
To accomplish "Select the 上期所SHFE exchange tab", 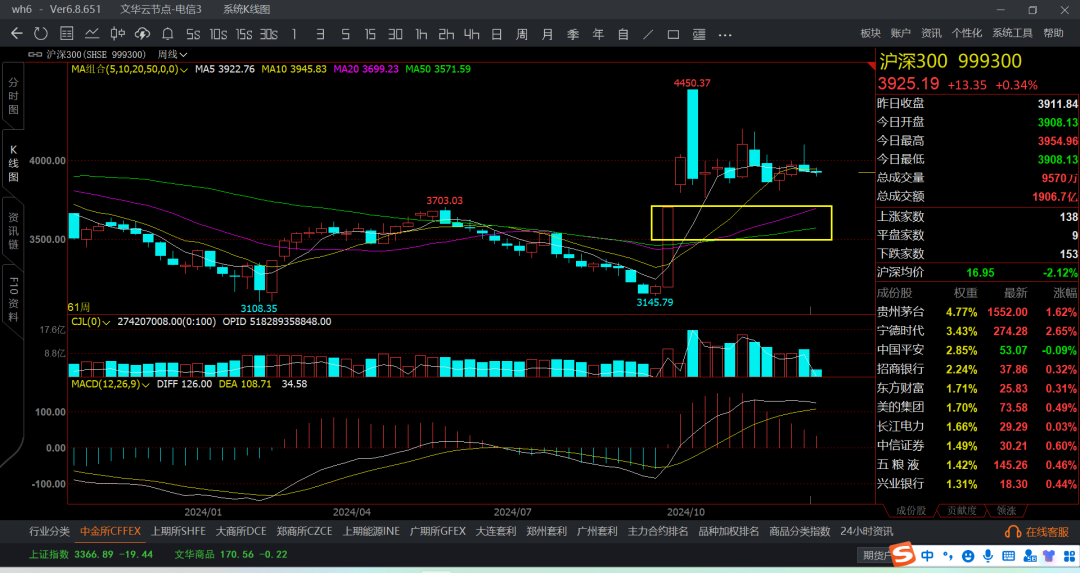I will click(x=178, y=531).
